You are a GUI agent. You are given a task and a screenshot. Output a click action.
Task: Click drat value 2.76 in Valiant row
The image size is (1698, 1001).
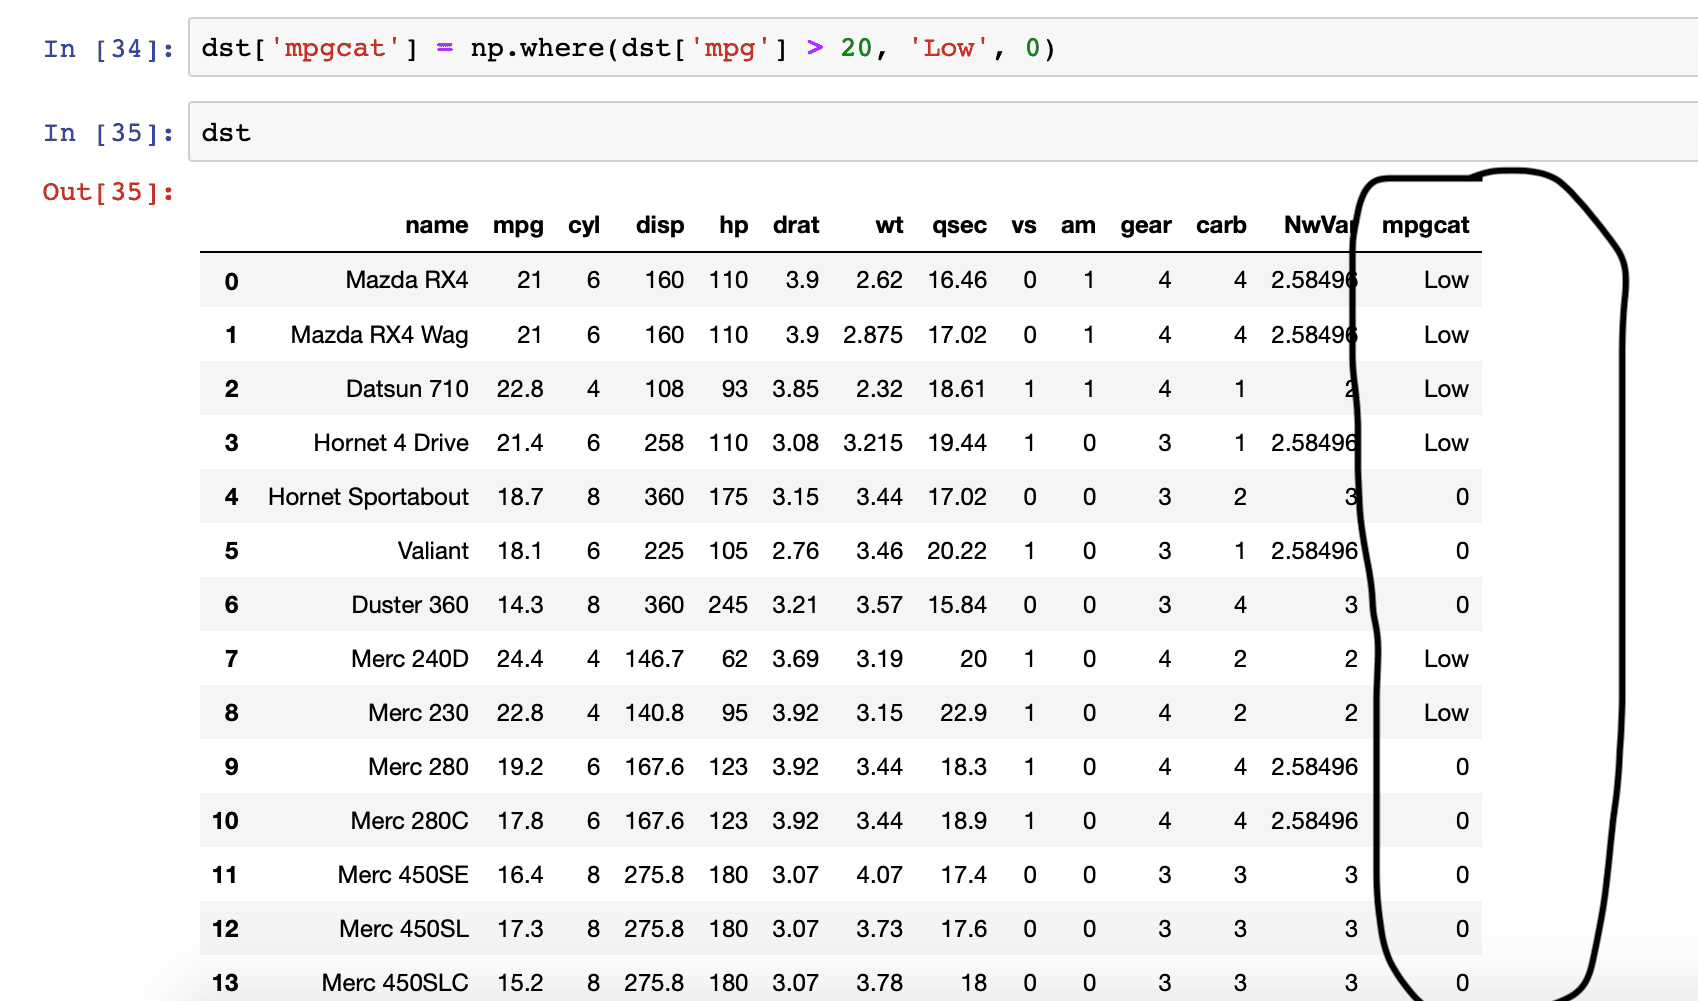click(x=796, y=551)
